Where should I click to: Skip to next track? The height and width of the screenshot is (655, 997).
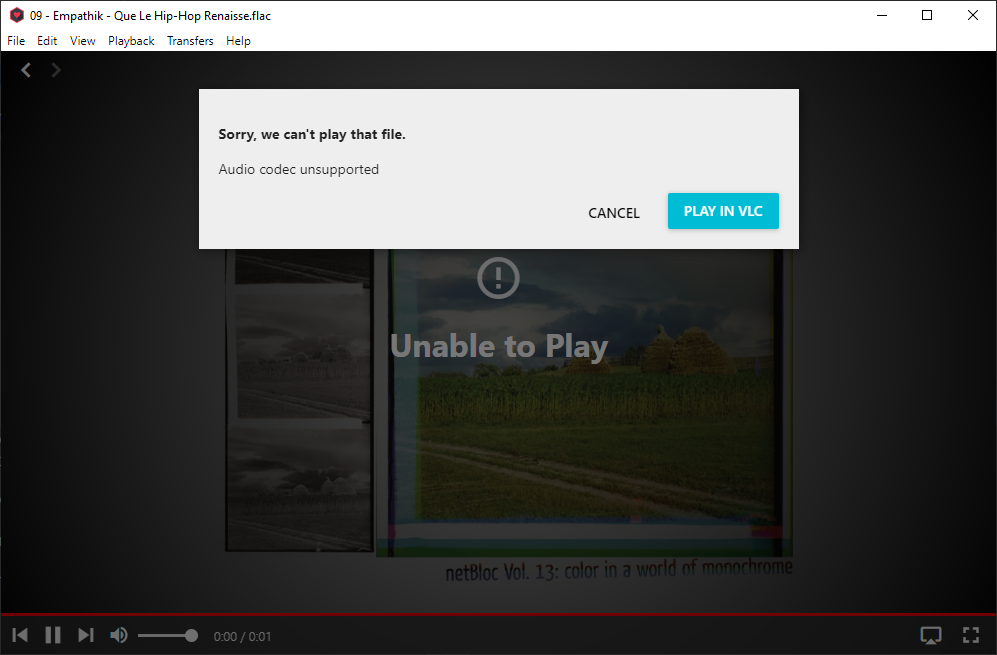pyautogui.click(x=86, y=635)
